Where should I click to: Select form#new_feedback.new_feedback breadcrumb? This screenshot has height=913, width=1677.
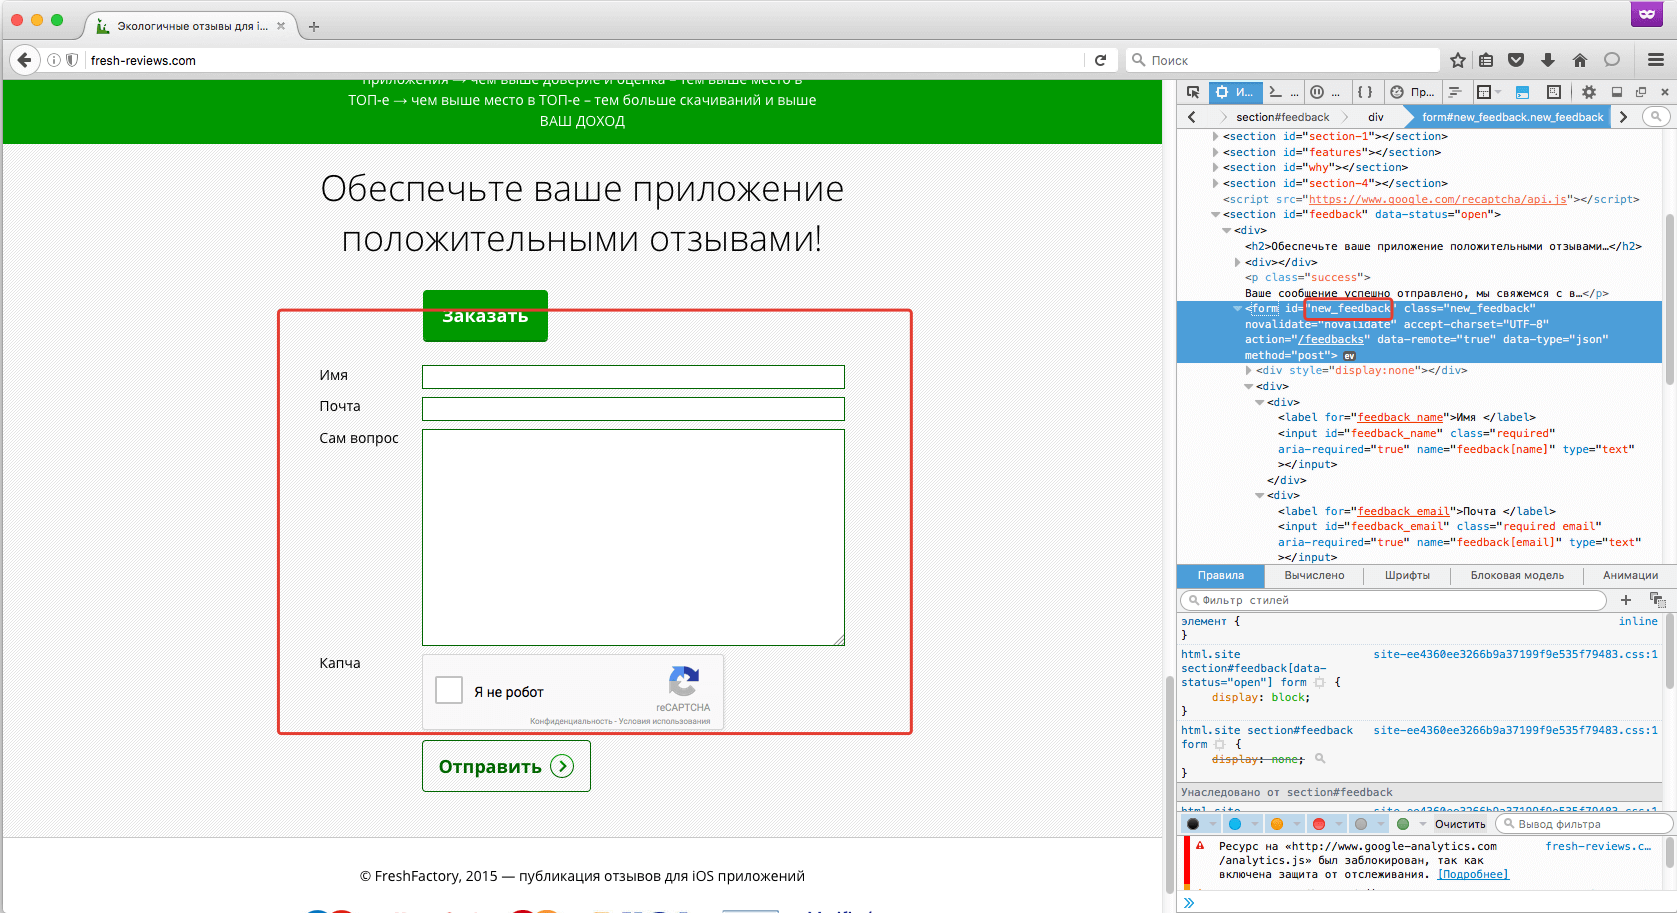tap(1512, 117)
